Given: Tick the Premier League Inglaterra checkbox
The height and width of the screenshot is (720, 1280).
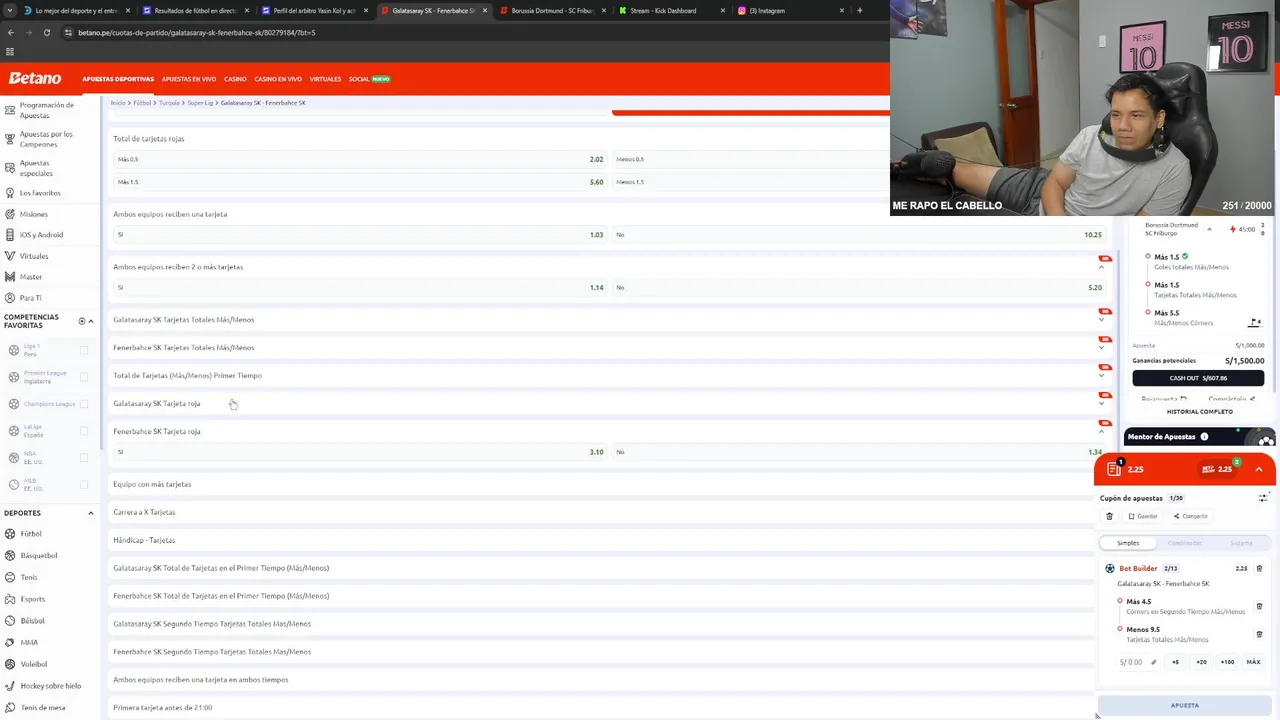Looking at the screenshot, I should 84,377.
